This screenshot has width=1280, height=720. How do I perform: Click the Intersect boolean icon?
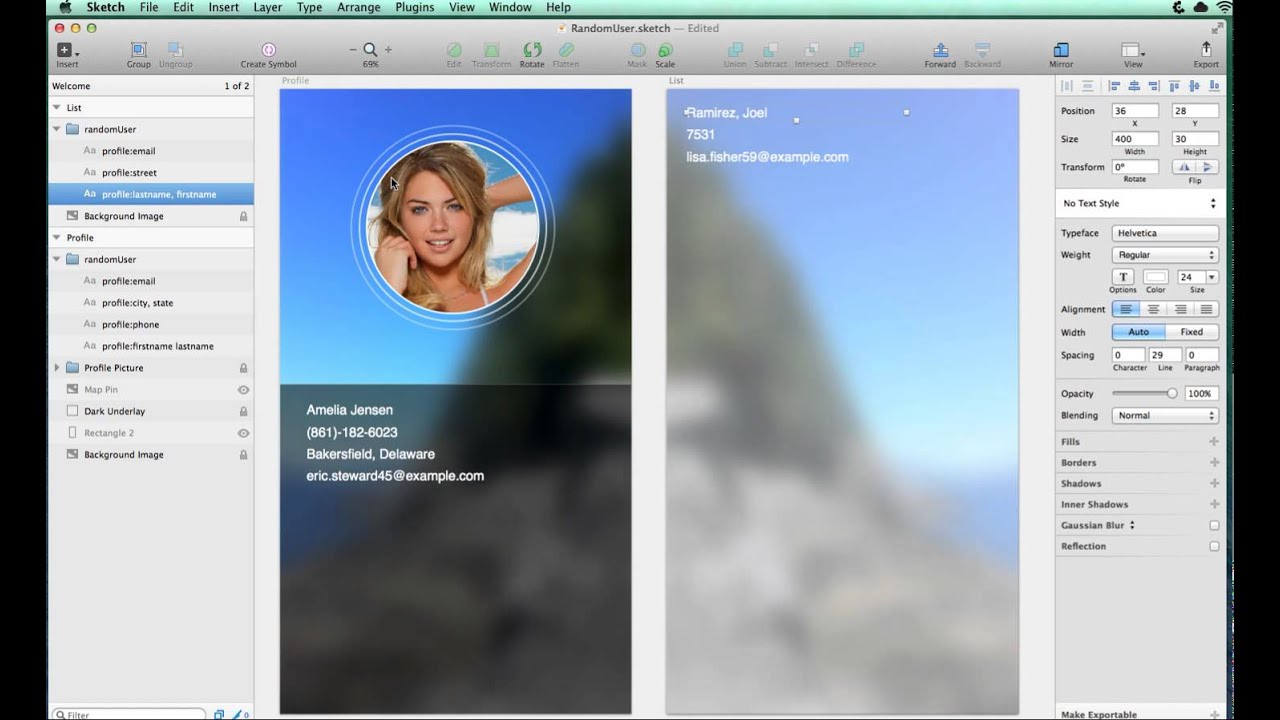(x=811, y=50)
